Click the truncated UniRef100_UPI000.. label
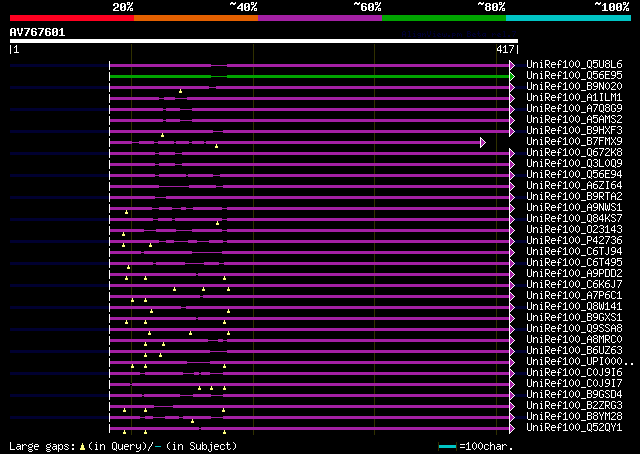This screenshot has width=640, height=454. [x=580, y=362]
